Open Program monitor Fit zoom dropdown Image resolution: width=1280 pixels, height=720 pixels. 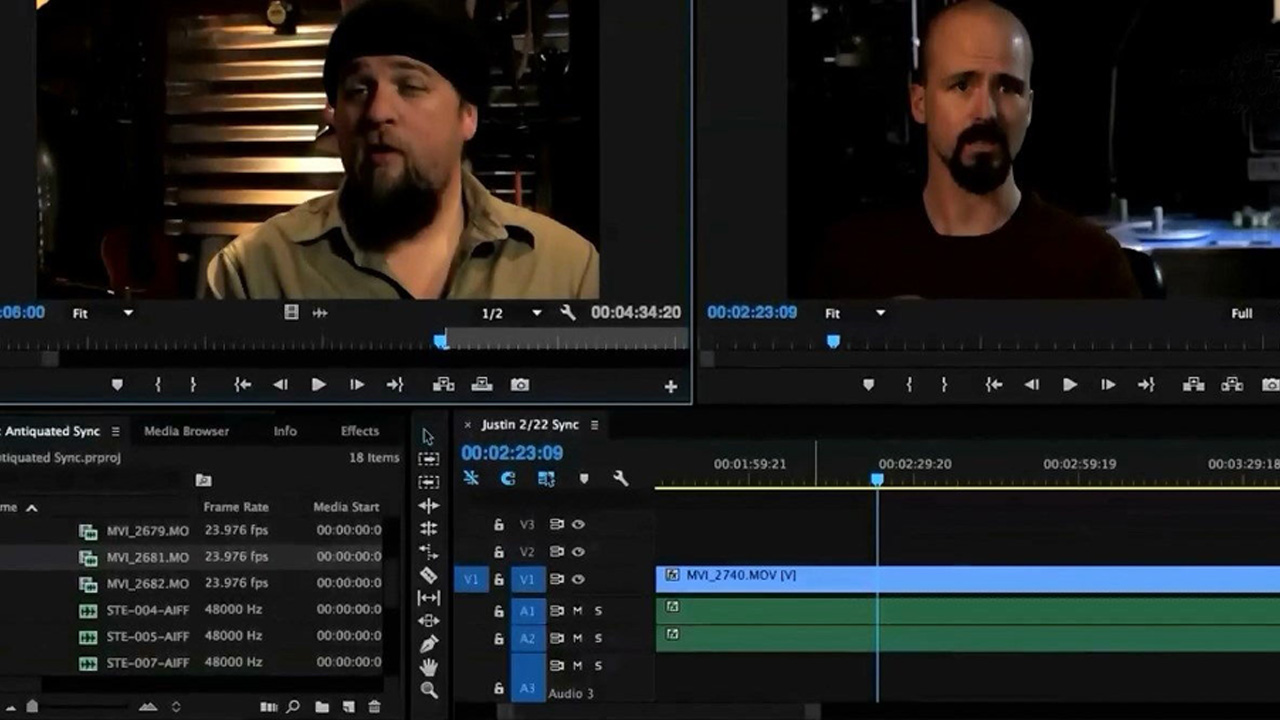pos(855,313)
